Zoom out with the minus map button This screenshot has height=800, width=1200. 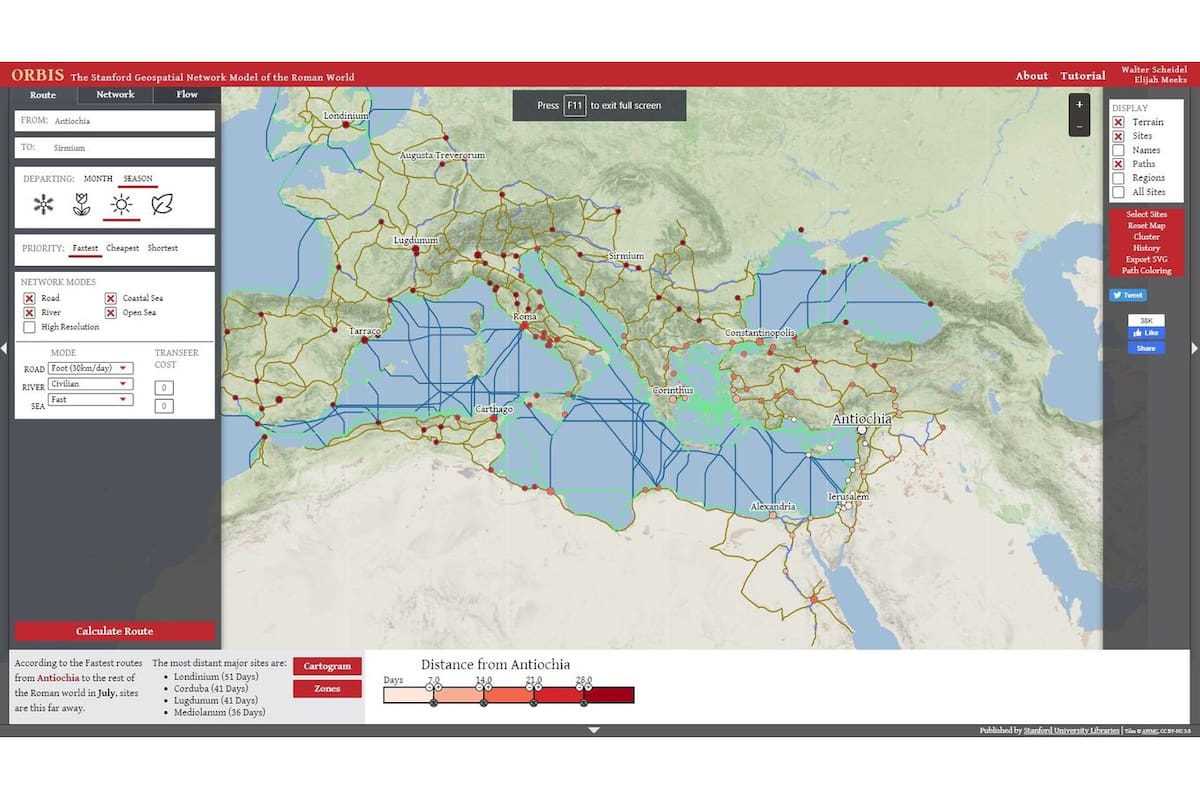1079,125
